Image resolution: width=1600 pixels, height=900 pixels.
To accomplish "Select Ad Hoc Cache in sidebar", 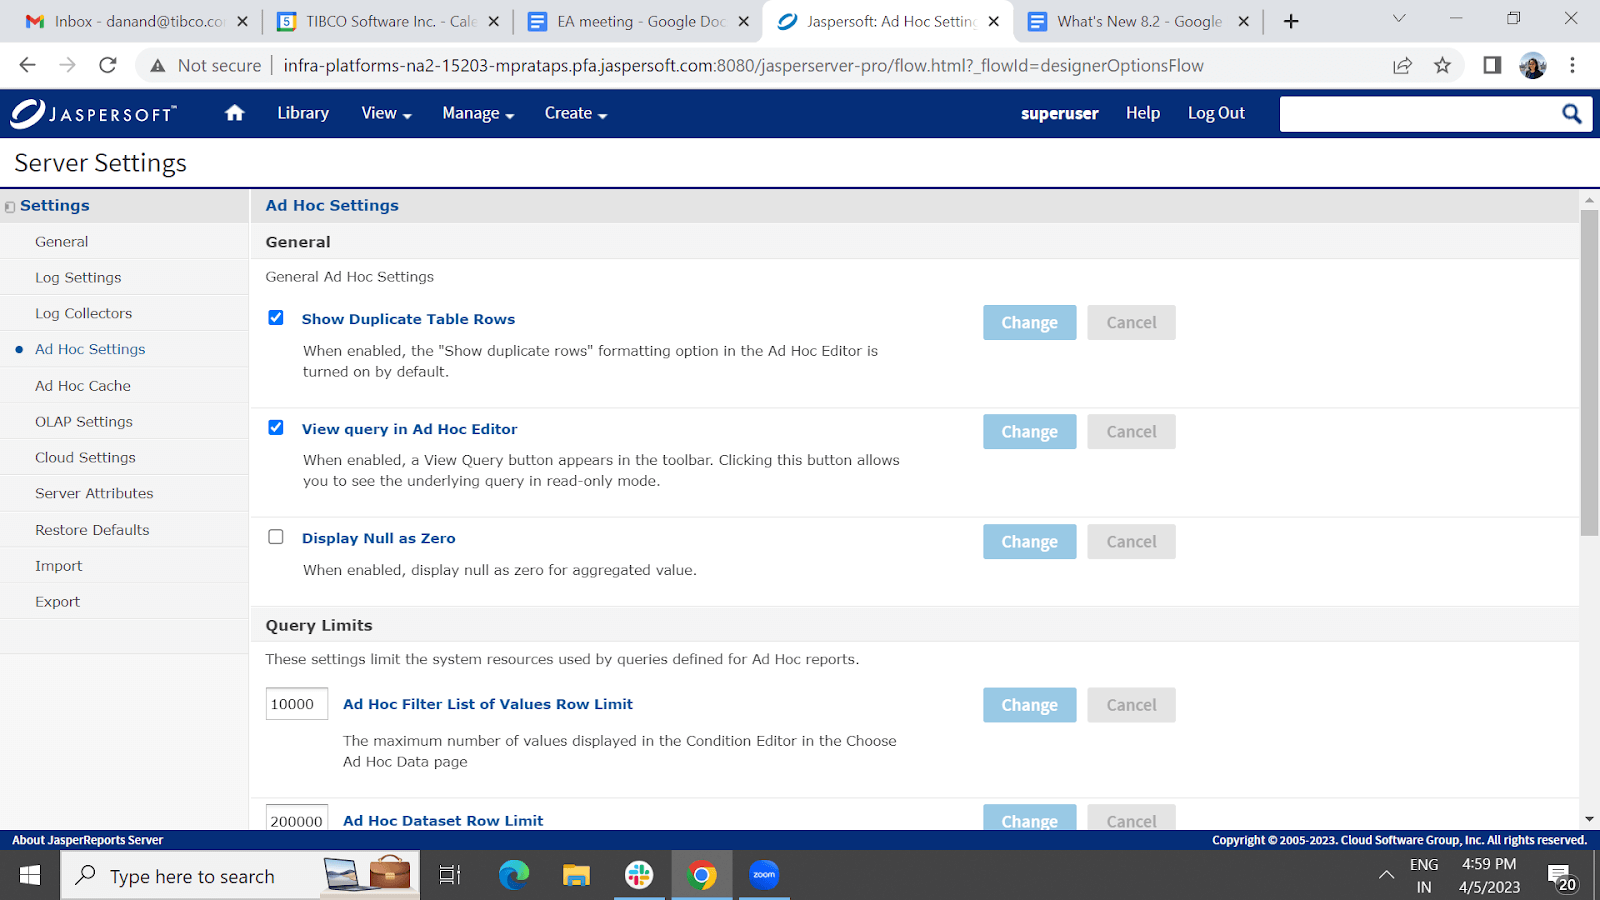I will pyautogui.click(x=124, y=385).
